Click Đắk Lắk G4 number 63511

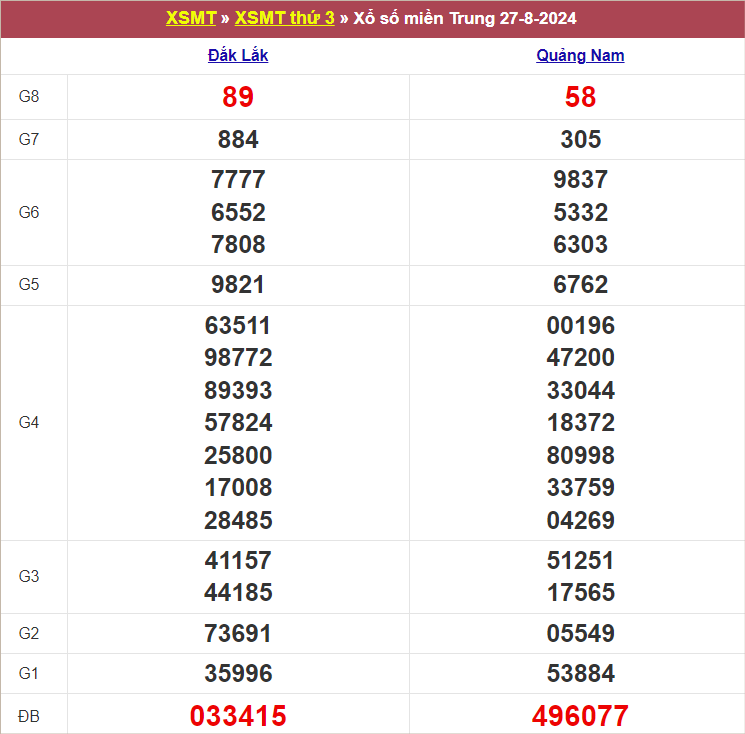coord(238,326)
